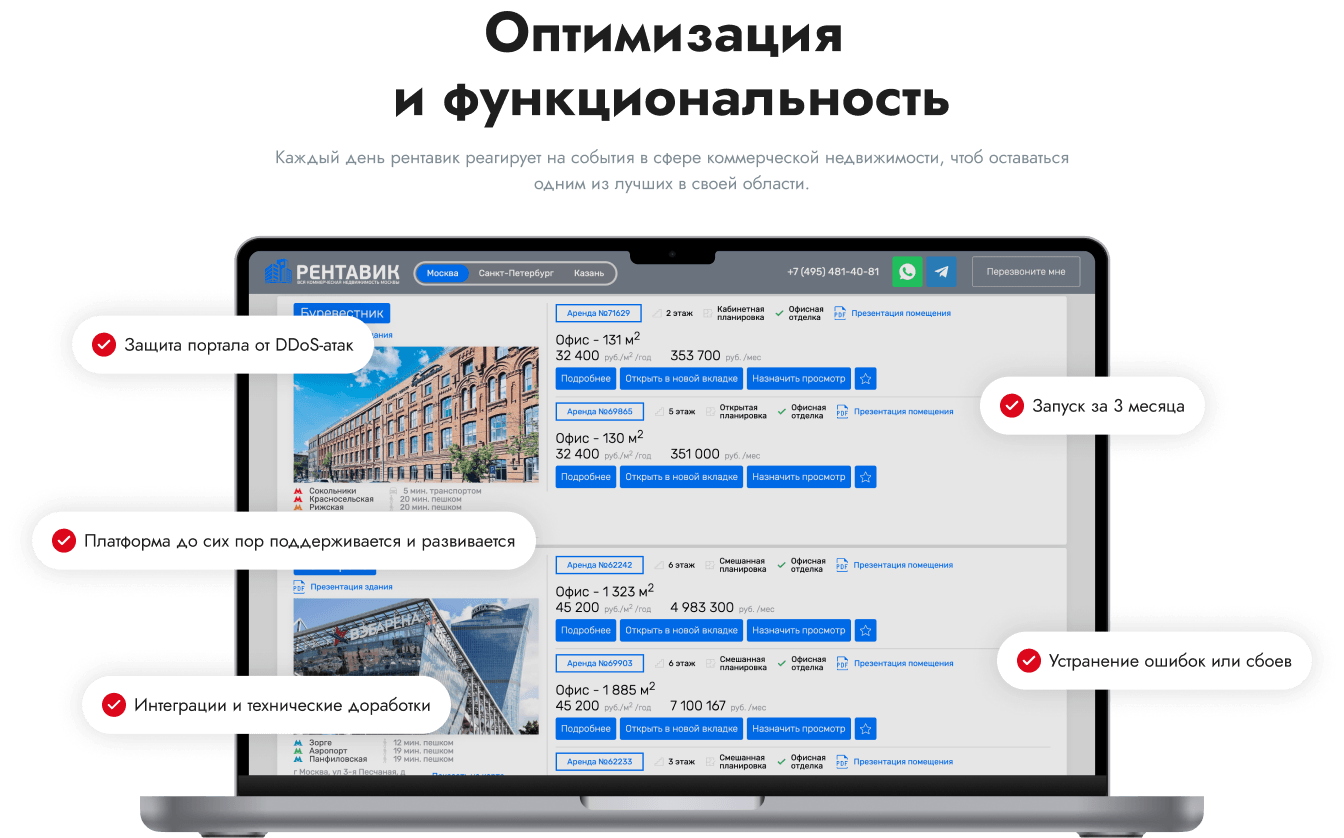Click the monthly price 353 700
The width and height of the screenshot is (1344, 838).
(695, 356)
